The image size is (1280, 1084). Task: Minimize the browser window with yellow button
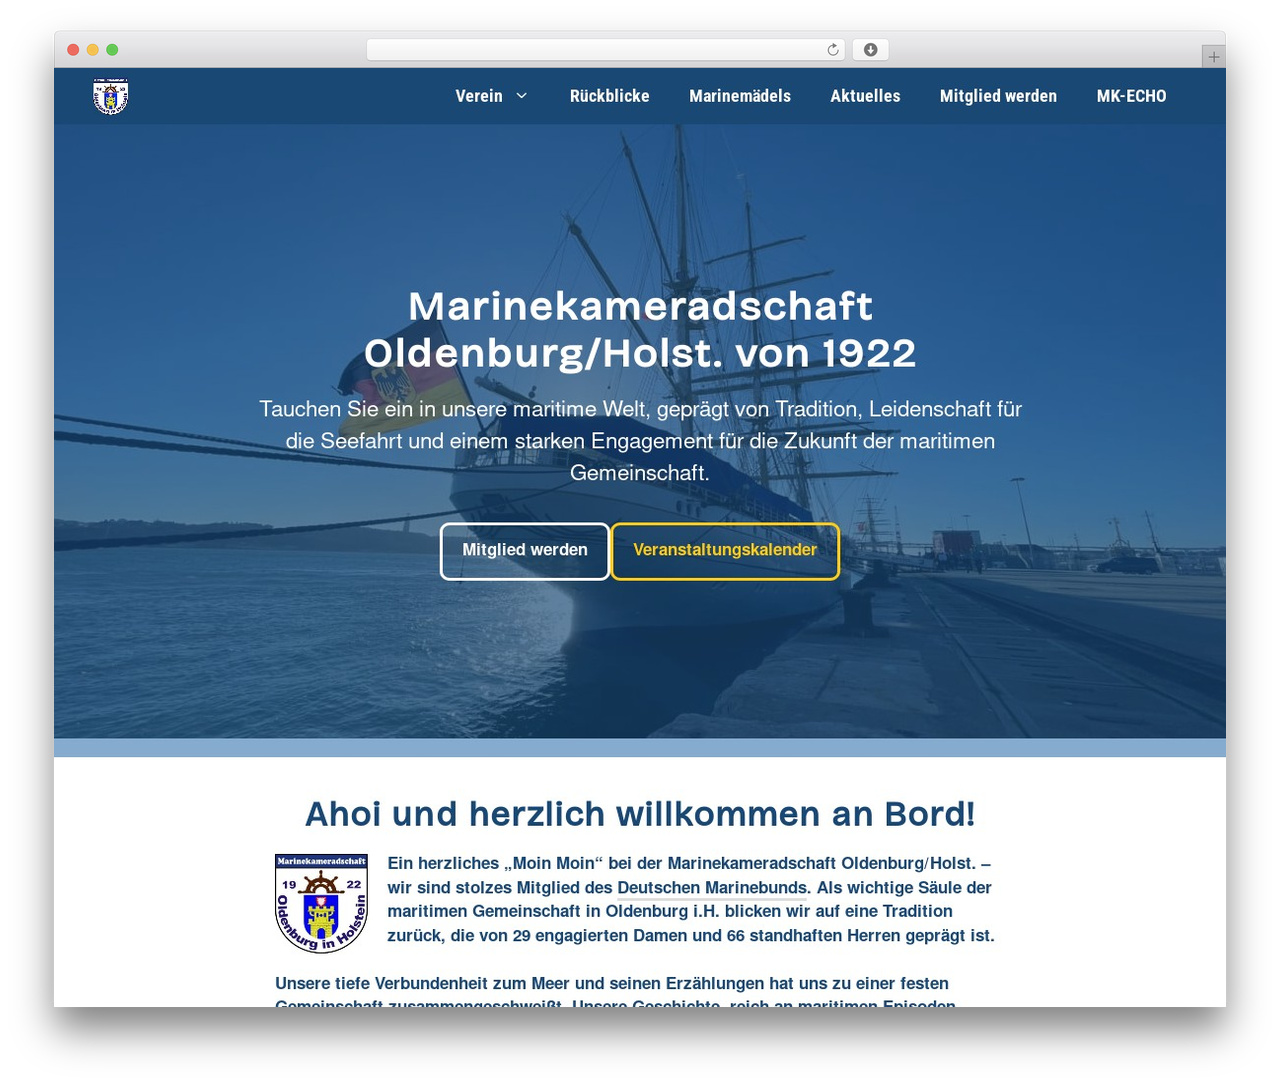(x=93, y=50)
